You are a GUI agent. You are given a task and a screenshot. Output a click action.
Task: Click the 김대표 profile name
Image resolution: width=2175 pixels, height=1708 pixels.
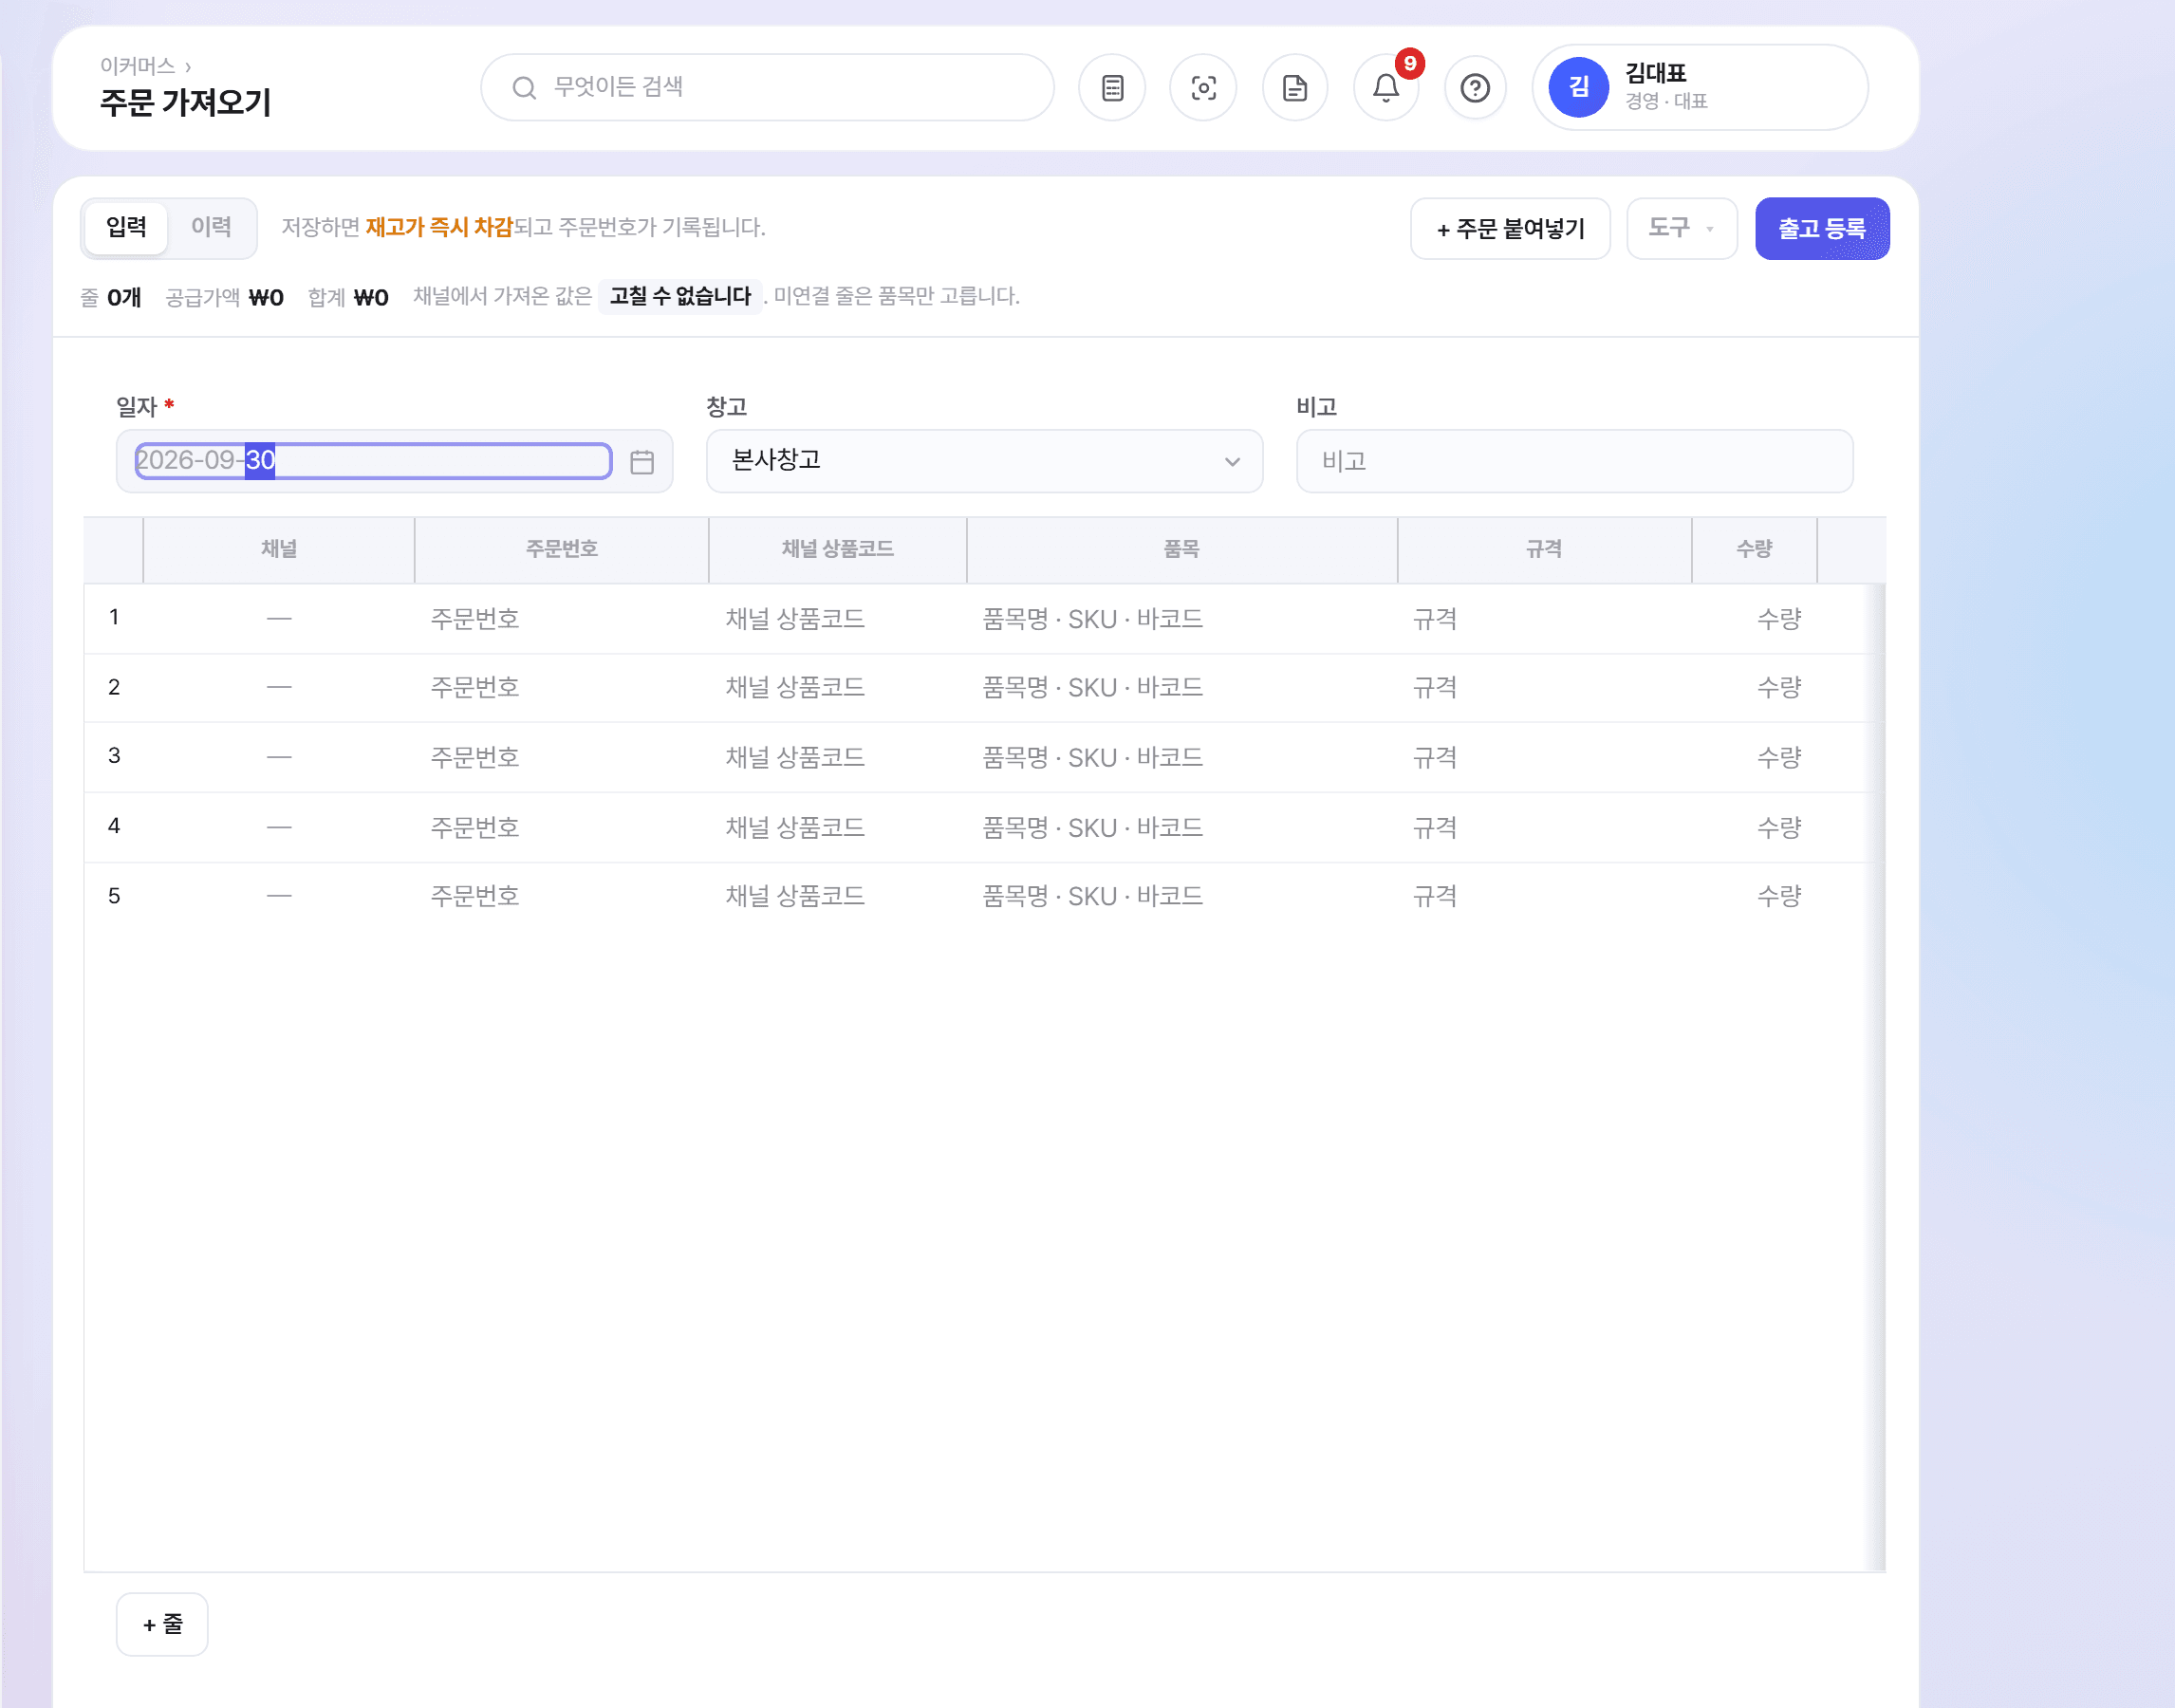[x=1655, y=73]
